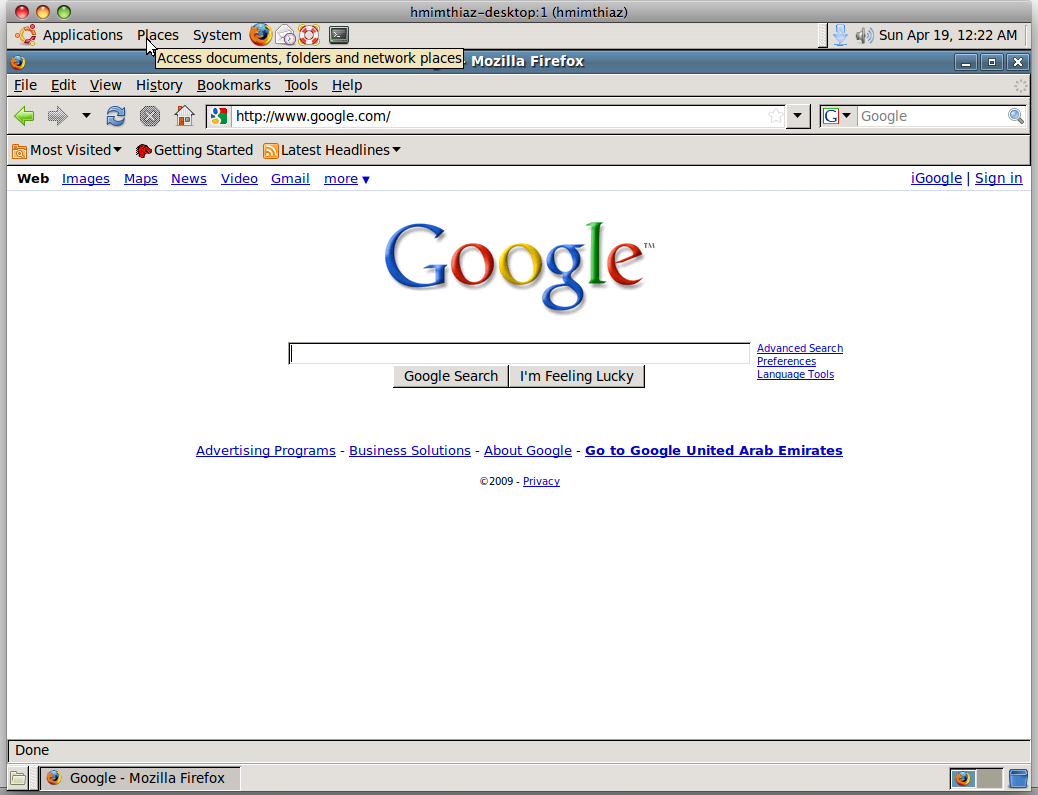This screenshot has width=1038, height=795.
Task: Click the Firefox window menu icon in title bar
Action: 18,62
